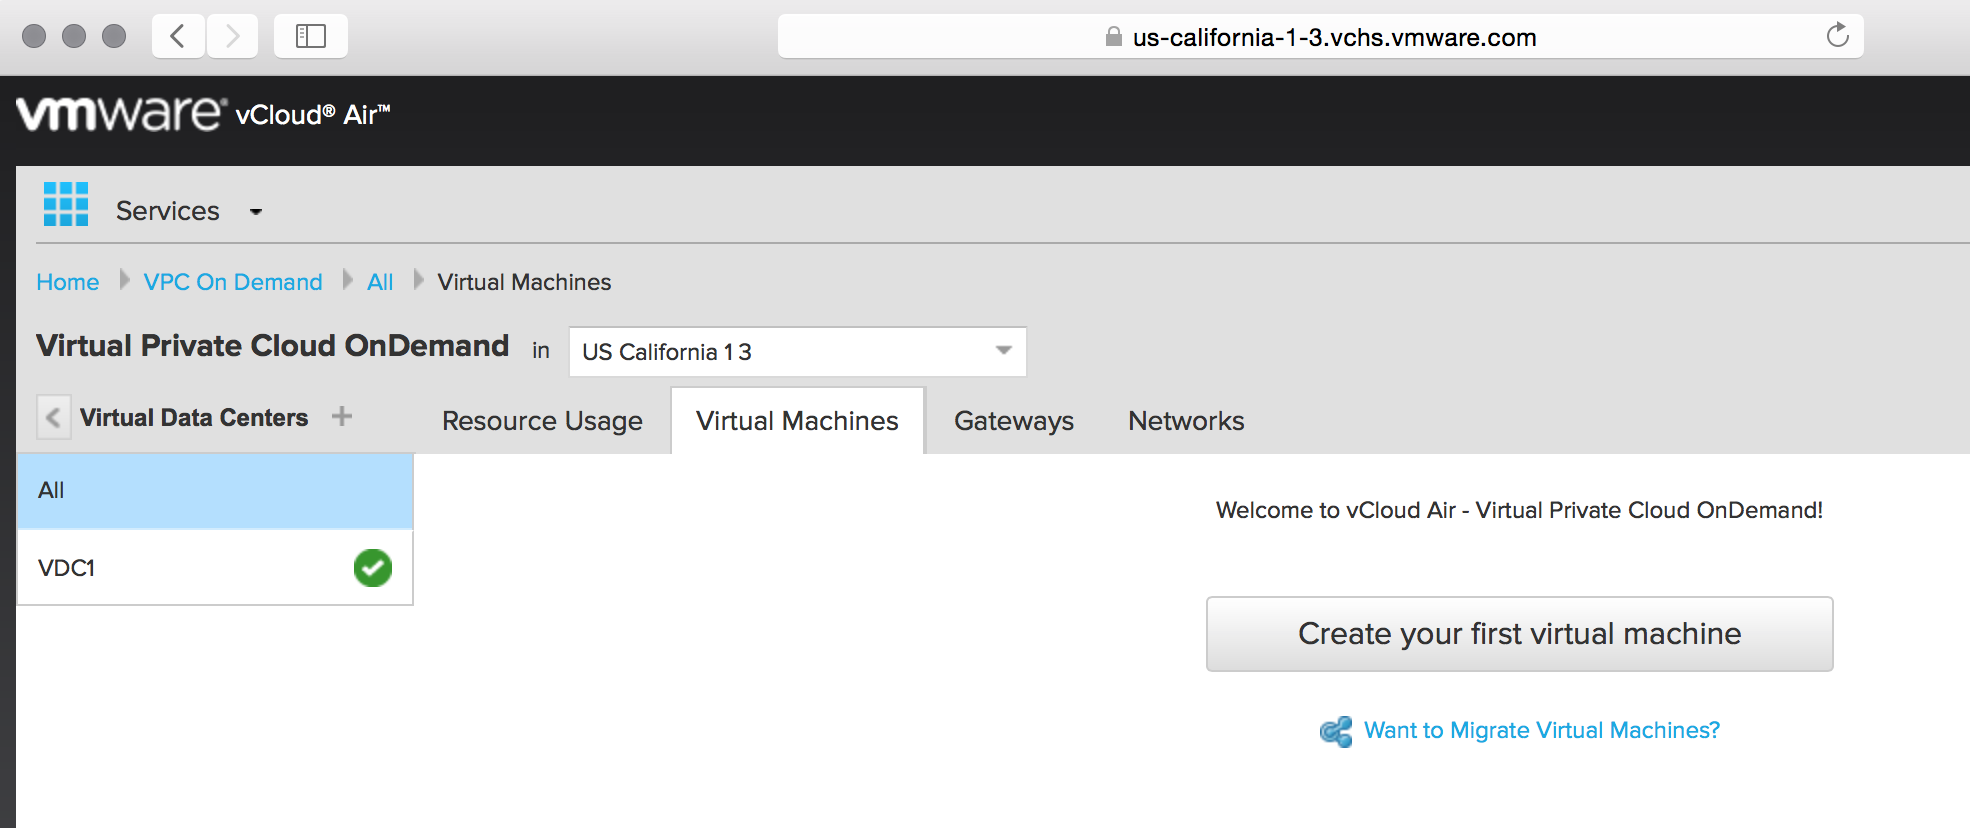Go back in browser history
Image resolution: width=1970 pixels, height=828 pixels.
coord(179,36)
